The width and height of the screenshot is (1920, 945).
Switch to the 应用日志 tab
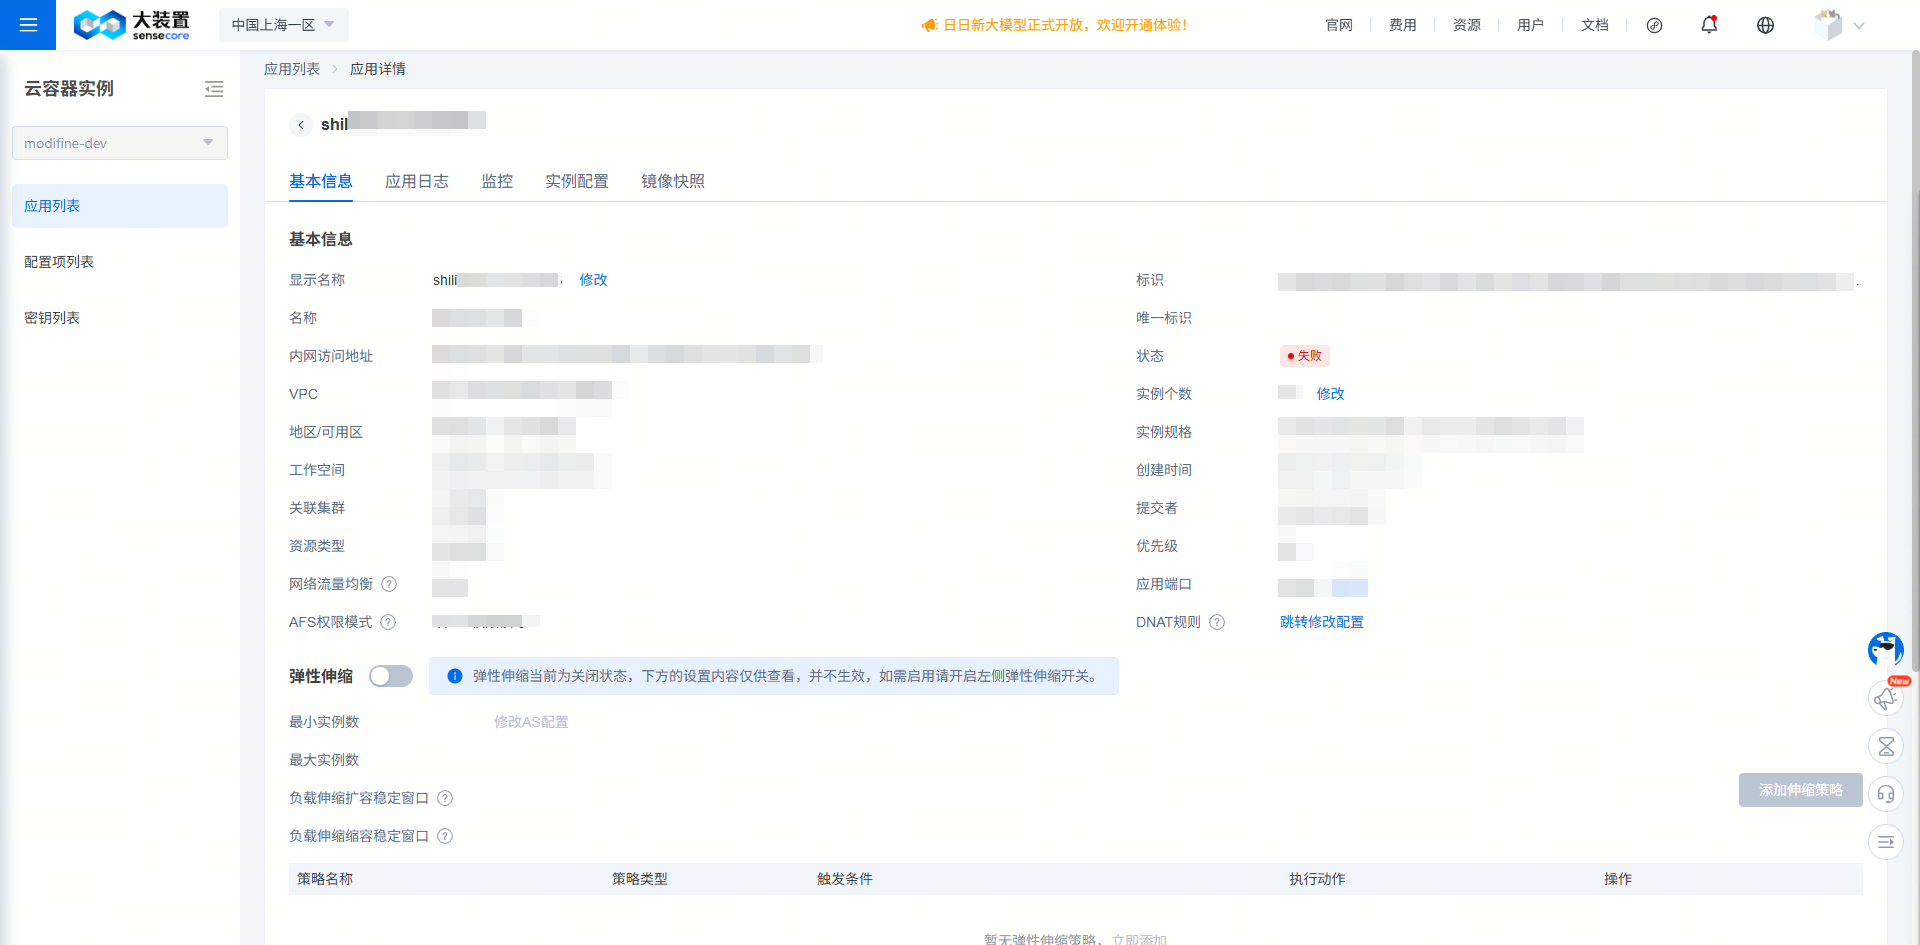(x=417, y=181)
